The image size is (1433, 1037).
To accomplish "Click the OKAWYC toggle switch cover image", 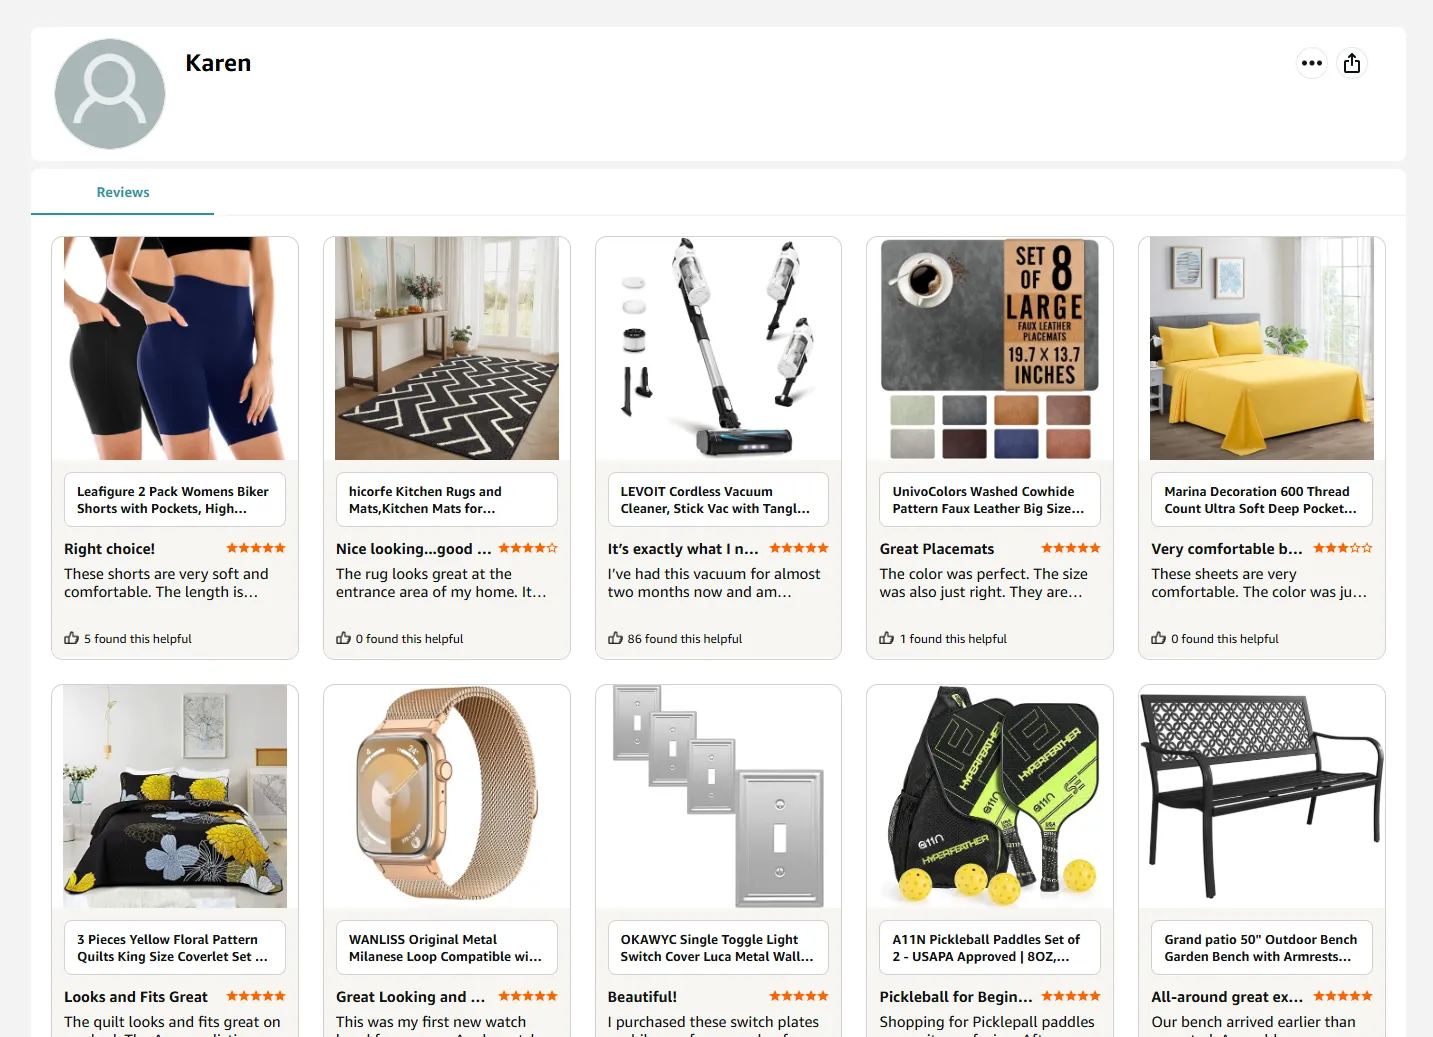I will point(718,796).
